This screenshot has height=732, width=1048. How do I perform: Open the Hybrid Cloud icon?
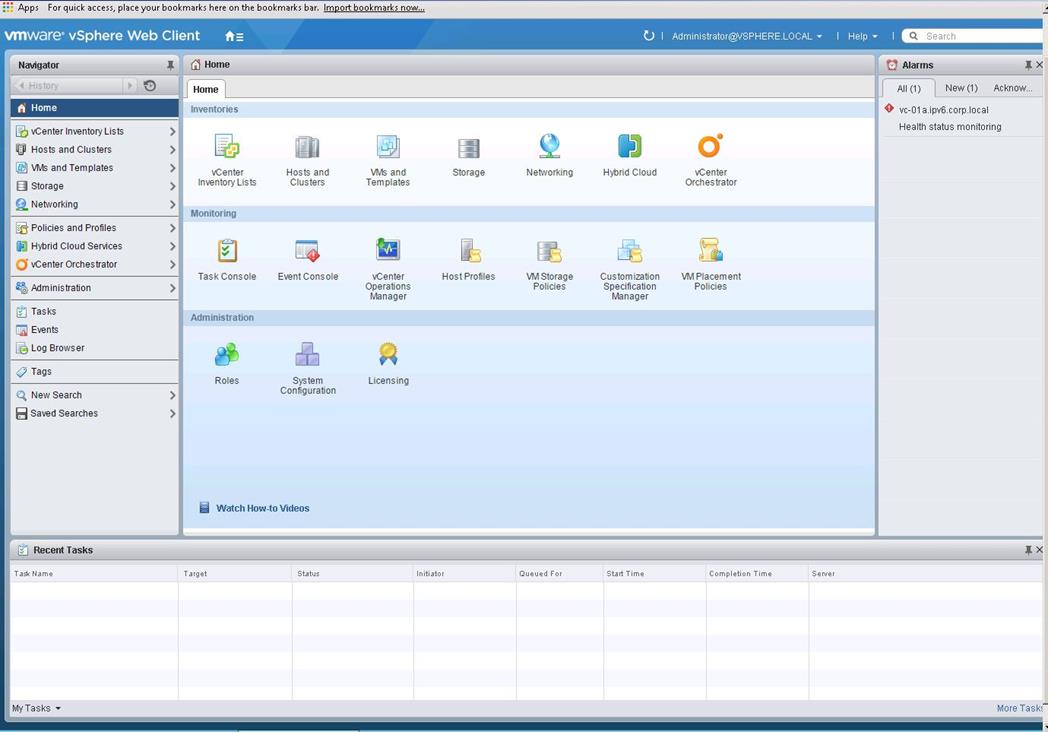pyautogui.click(x=630, y=146)
